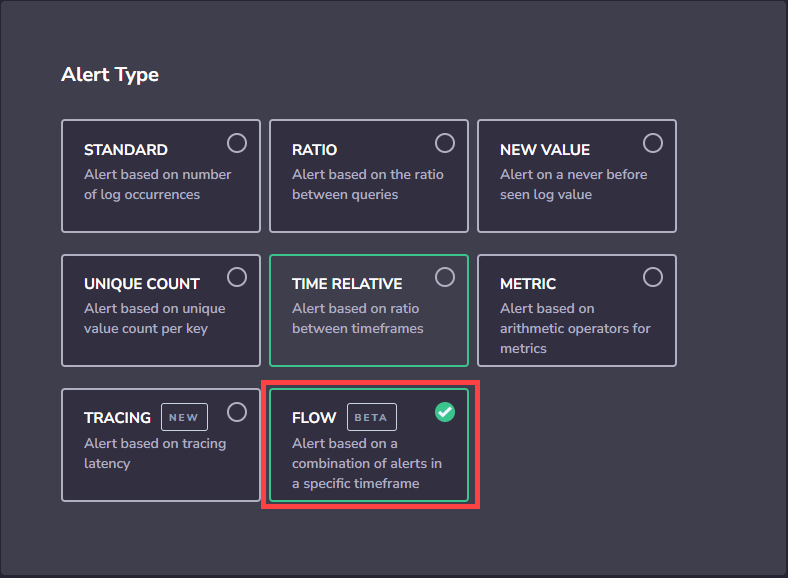Click the BETA badge on Flow
The height and width of the screenshot is (578, 788).
click(x=371, y=417)
